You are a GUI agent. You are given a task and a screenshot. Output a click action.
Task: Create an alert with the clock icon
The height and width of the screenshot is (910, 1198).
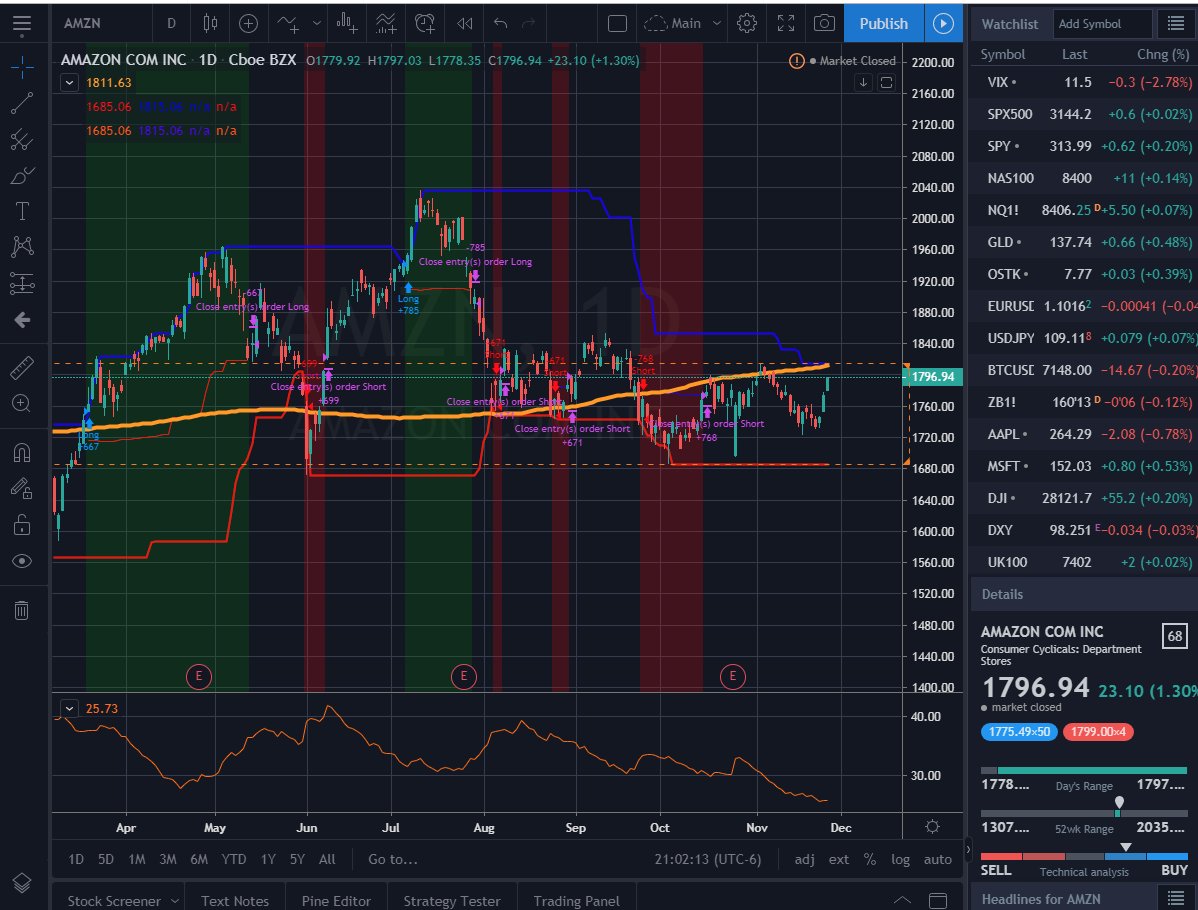click(x=425, y=24)
